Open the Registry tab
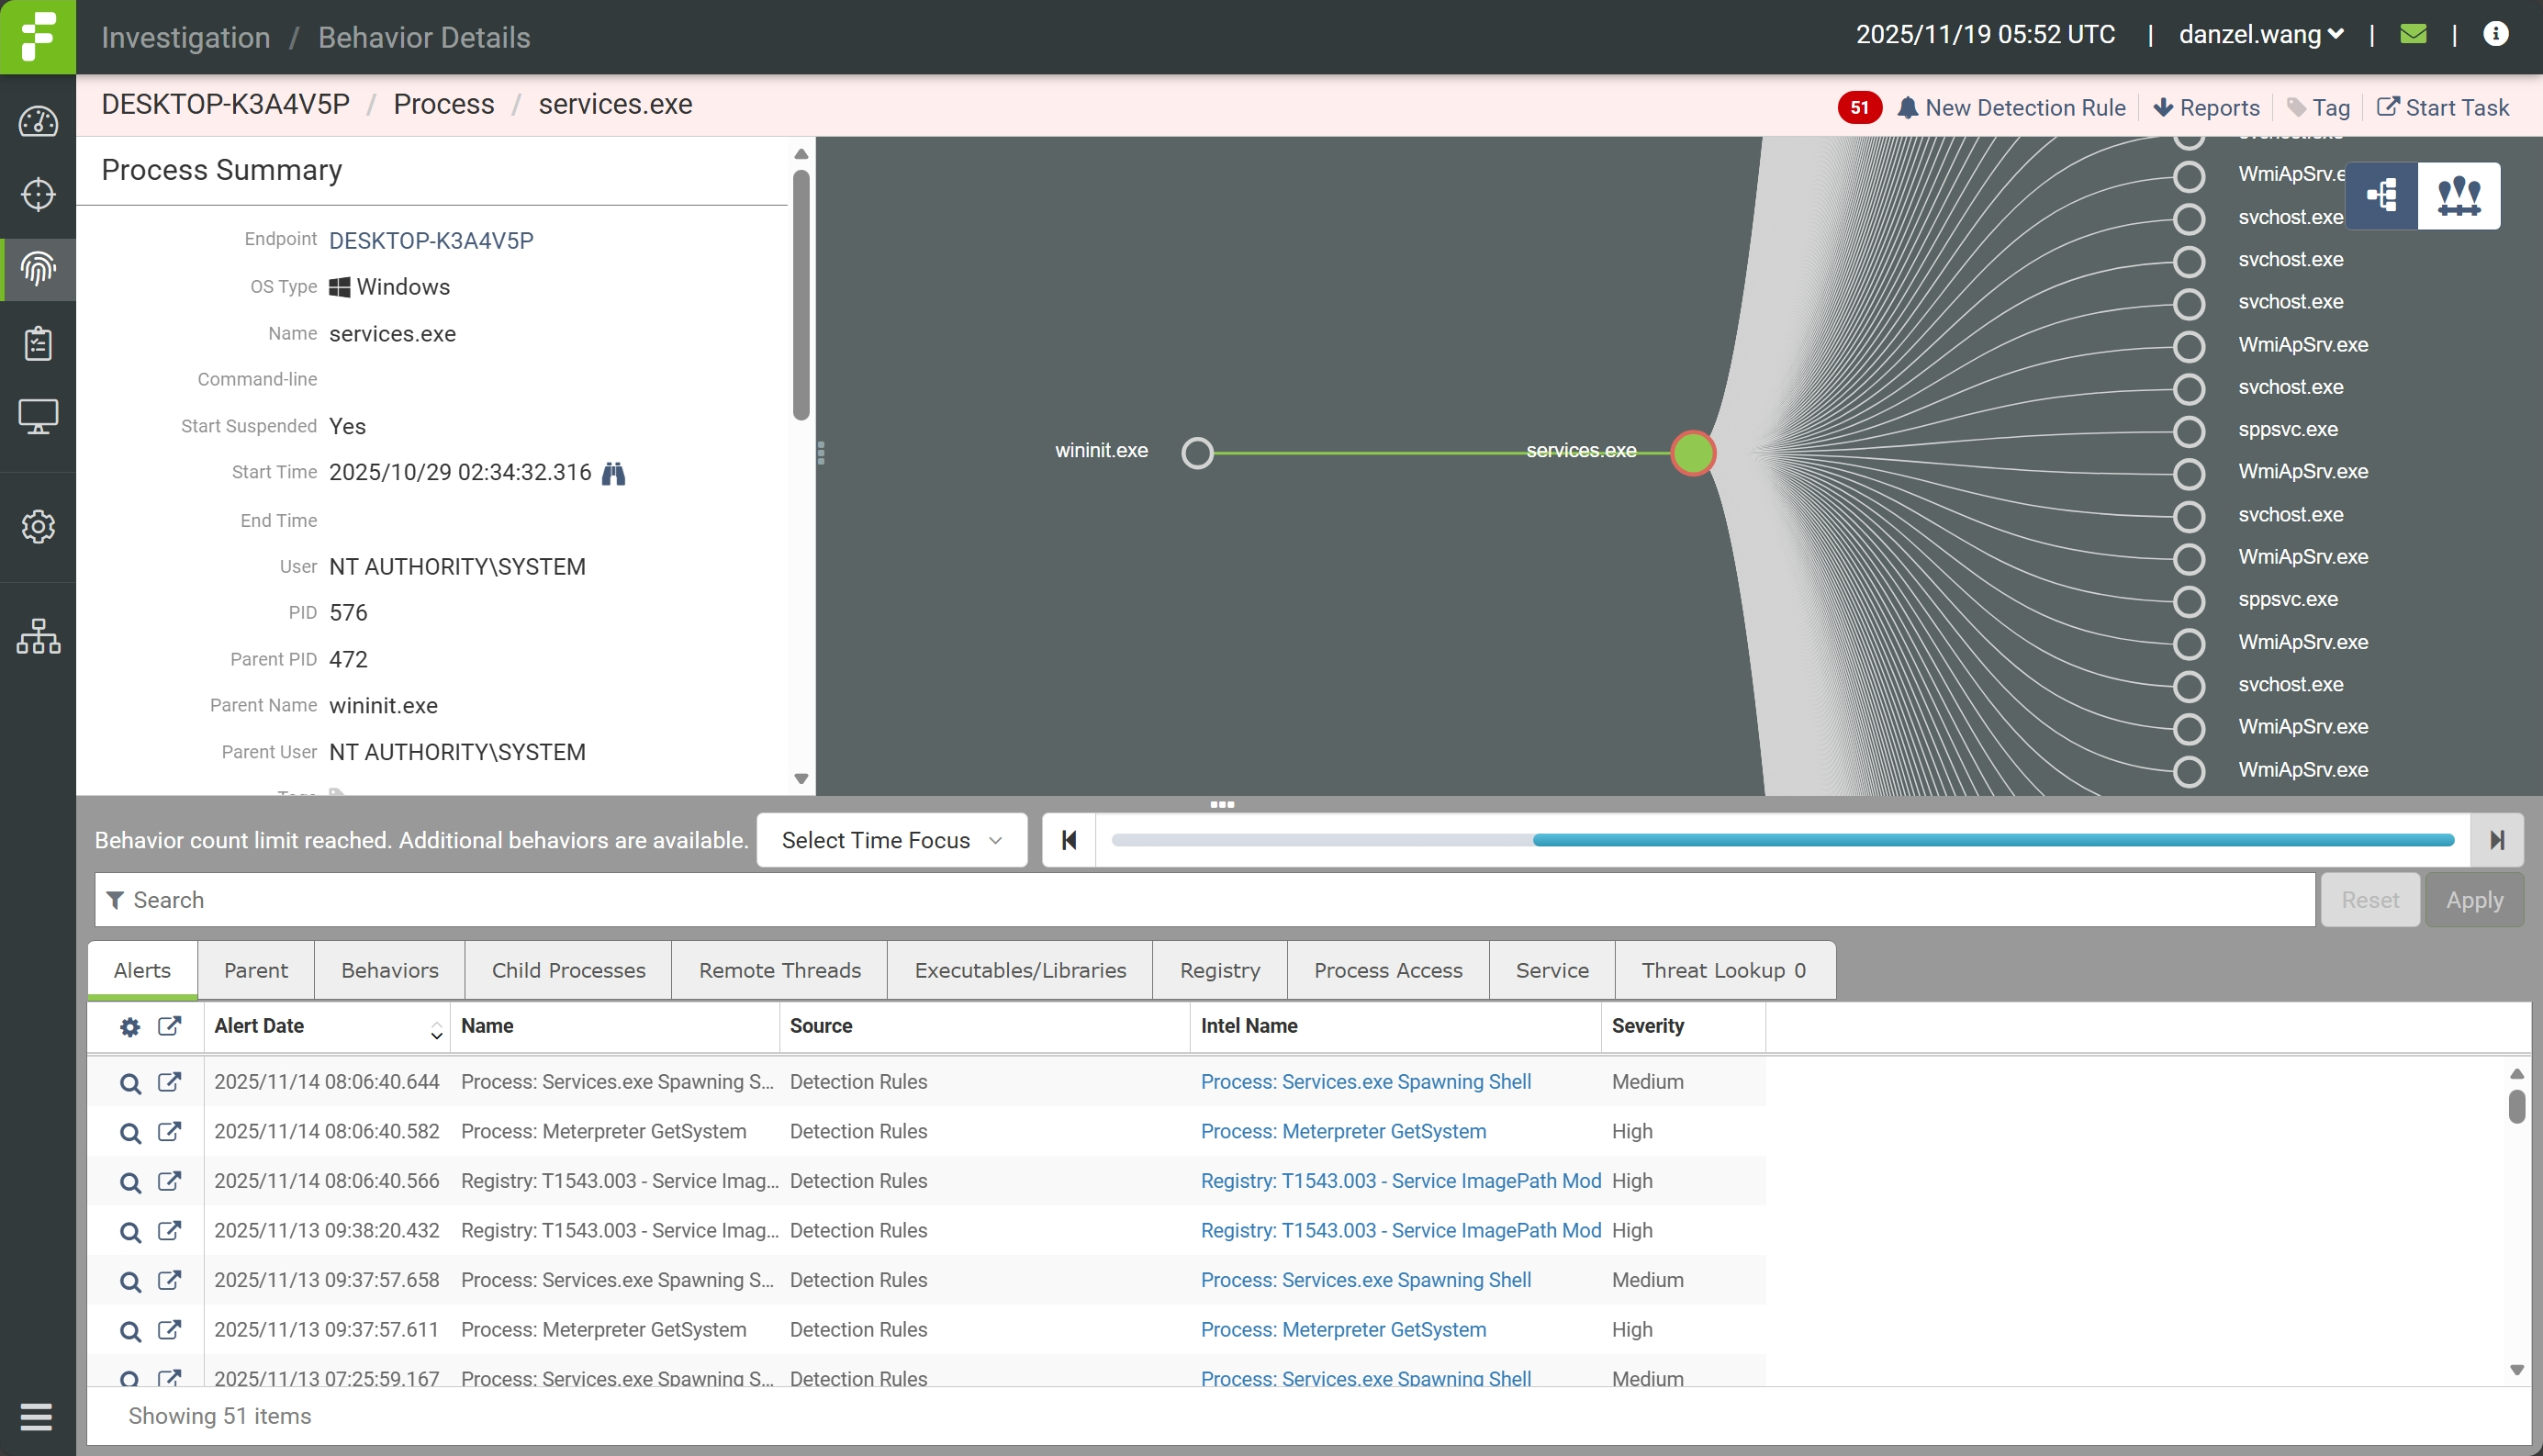Viewport: 2543px width, 1456px height. tap(1219, 970)
